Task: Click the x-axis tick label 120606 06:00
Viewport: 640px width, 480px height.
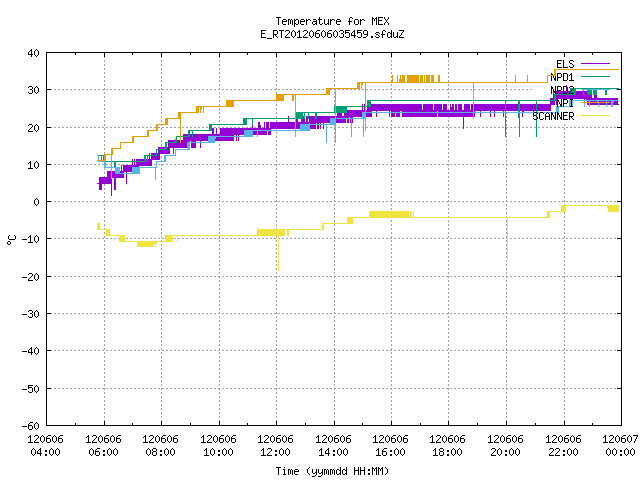Action: [103, 446]
